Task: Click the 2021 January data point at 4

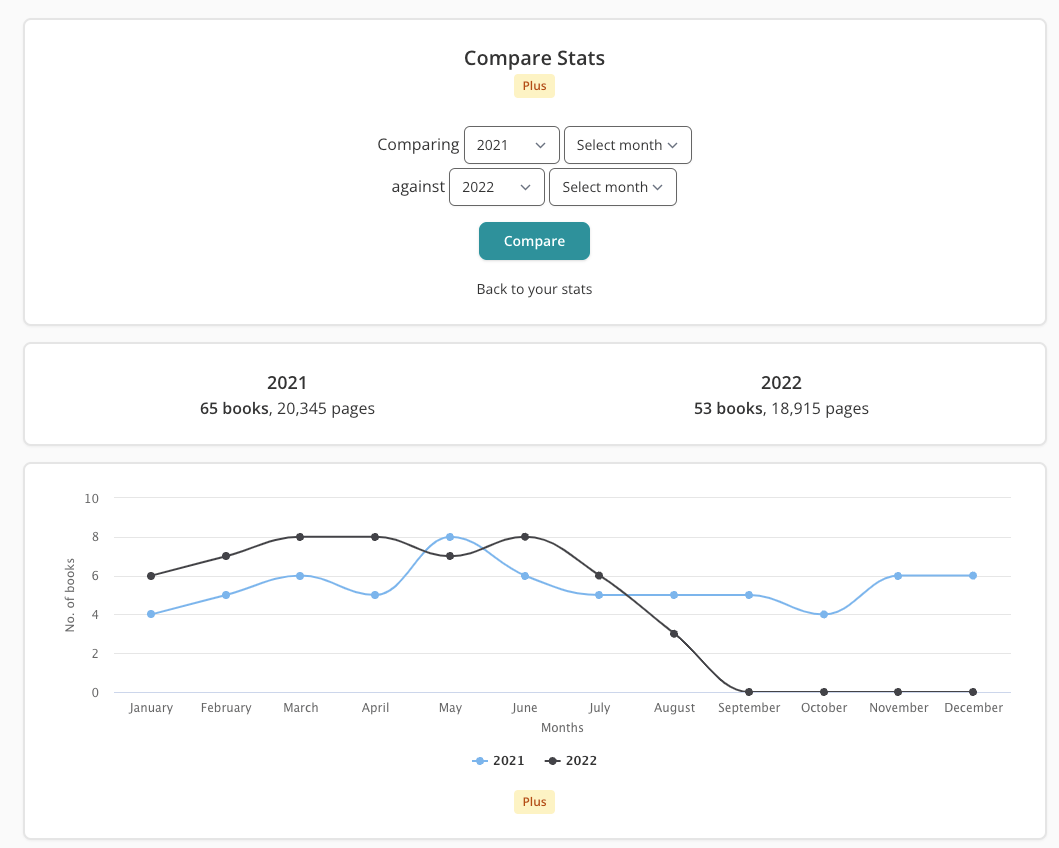Action: tap(151, 614)
